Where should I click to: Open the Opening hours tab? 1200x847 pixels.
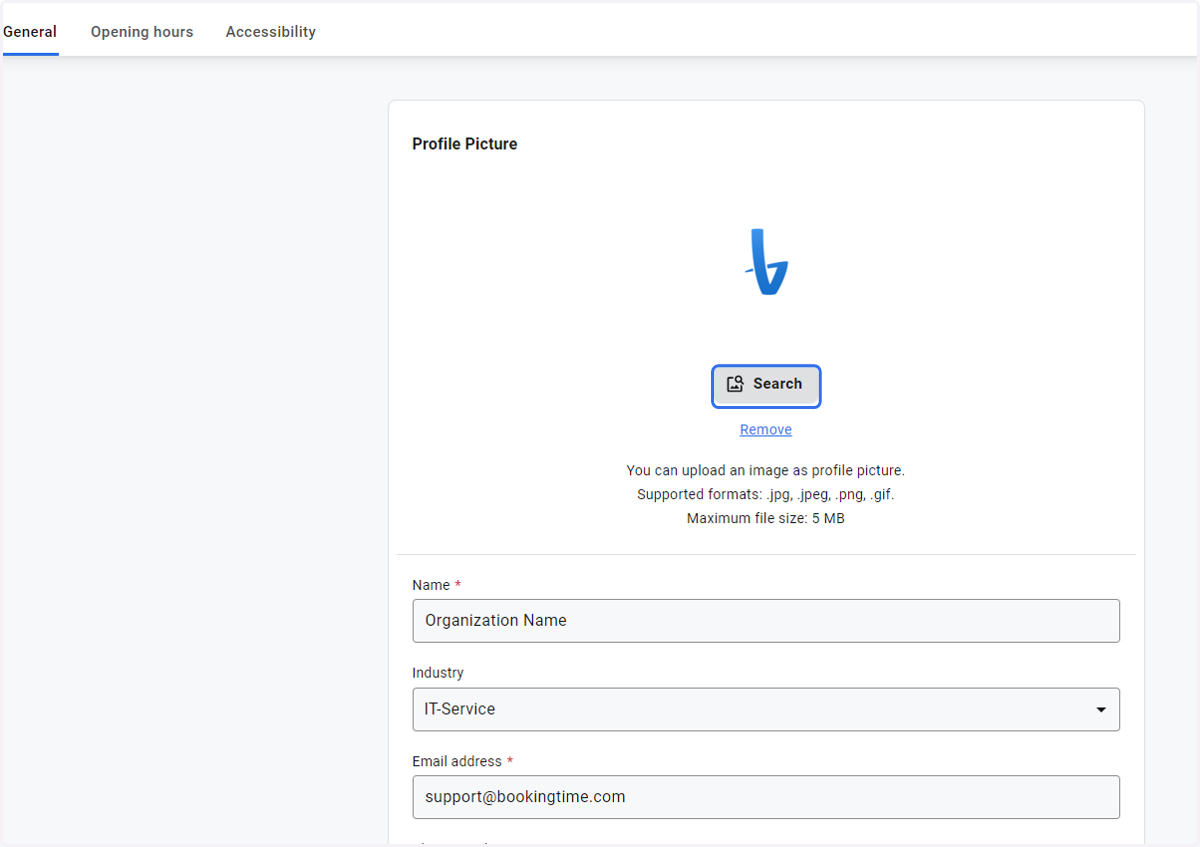[142, 32]
